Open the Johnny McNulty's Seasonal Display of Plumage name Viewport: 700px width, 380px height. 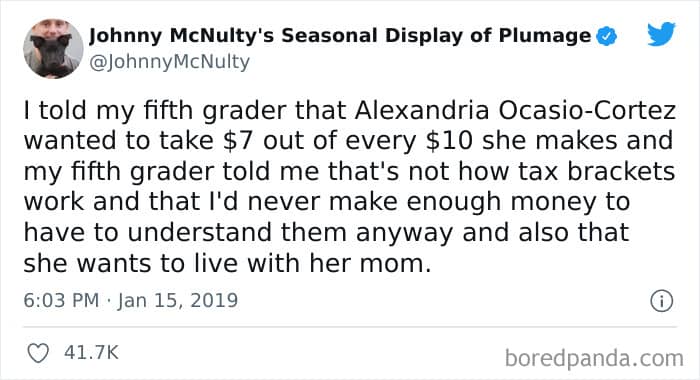pyautogui.click(x=340, y=36)
